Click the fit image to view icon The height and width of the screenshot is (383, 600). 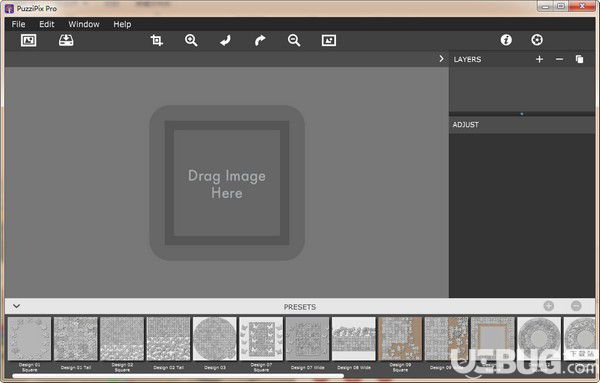tap(329, 40)
